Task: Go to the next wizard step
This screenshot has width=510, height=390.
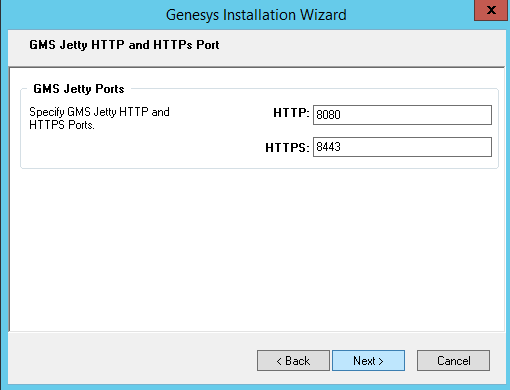Action: pyautogui.click(x=368, y=360)
